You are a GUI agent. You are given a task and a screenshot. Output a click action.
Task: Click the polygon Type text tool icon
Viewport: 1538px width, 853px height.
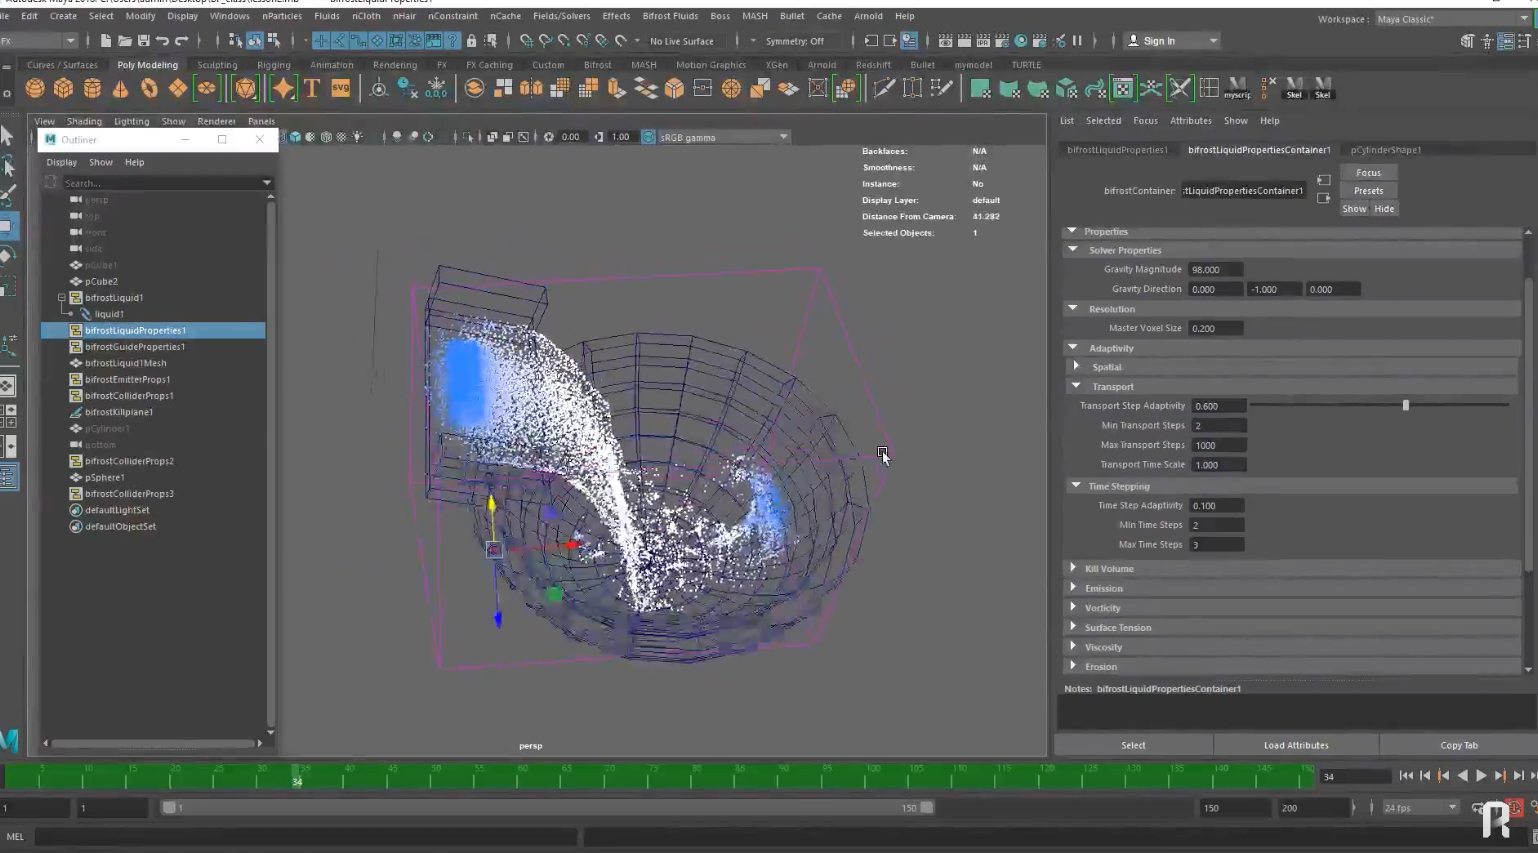point(312,89)
